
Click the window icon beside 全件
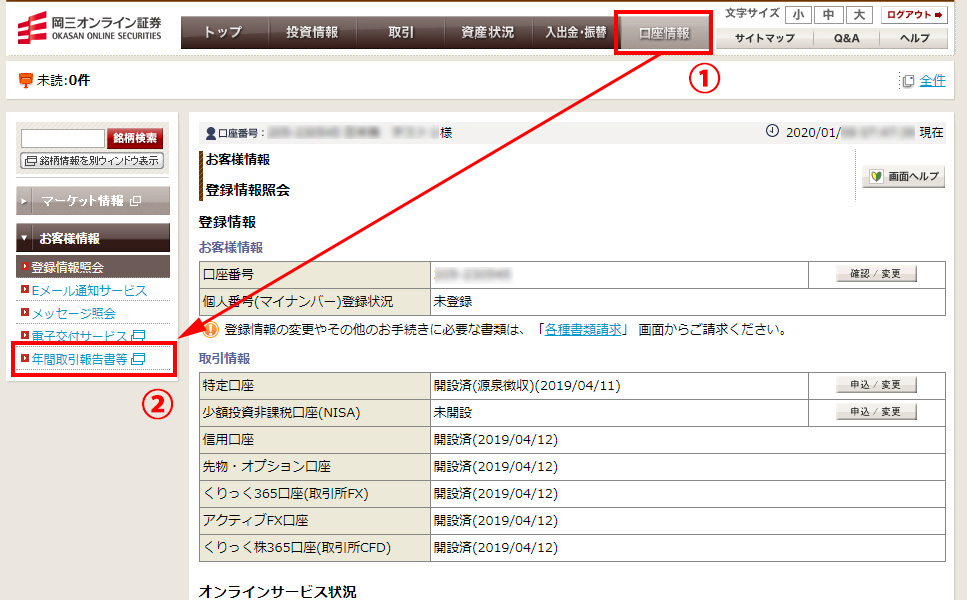(x=908, y=81)
